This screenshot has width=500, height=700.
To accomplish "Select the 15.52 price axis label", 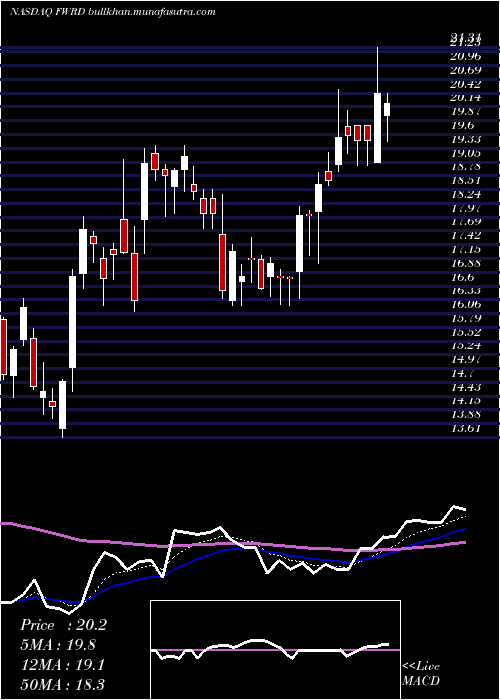I will [466, 332].
